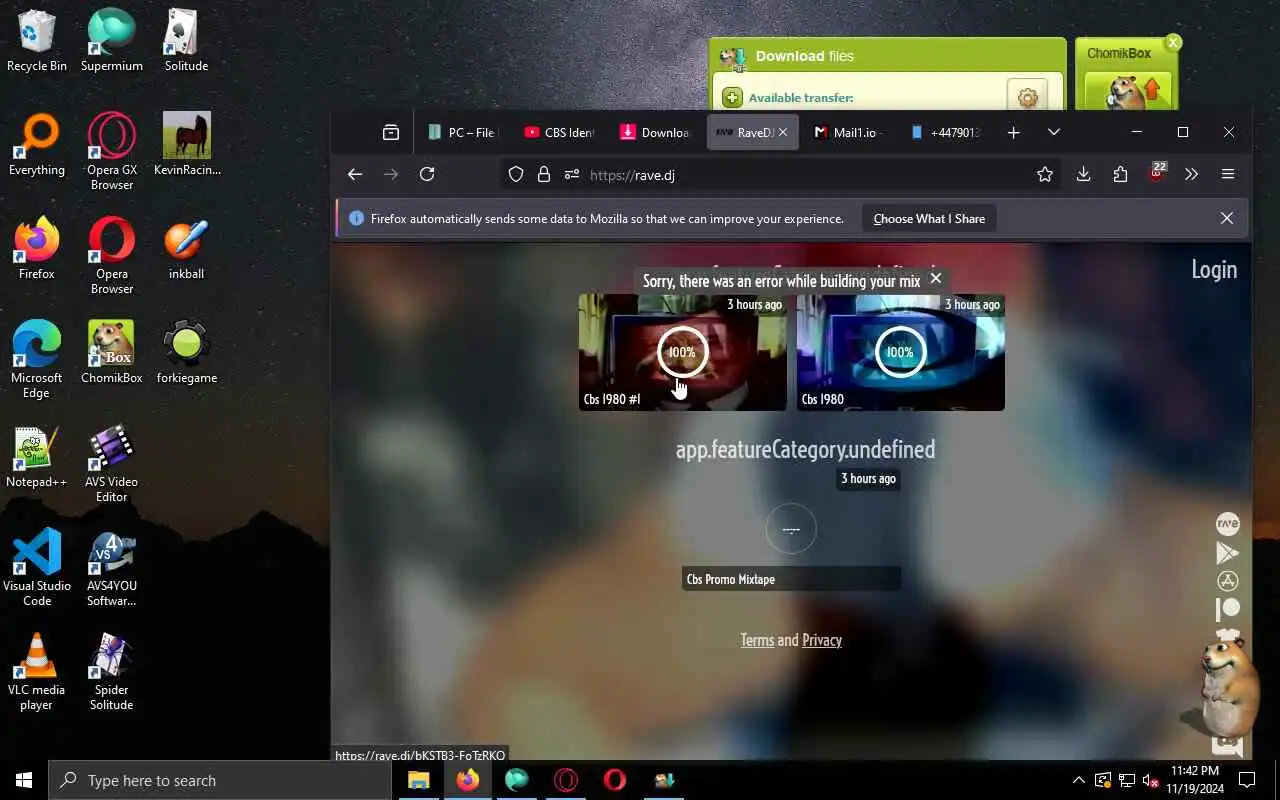Switch to CBS Ident YouTube tab
Viewport: 1280px width, 800px height.
[559, 132]
